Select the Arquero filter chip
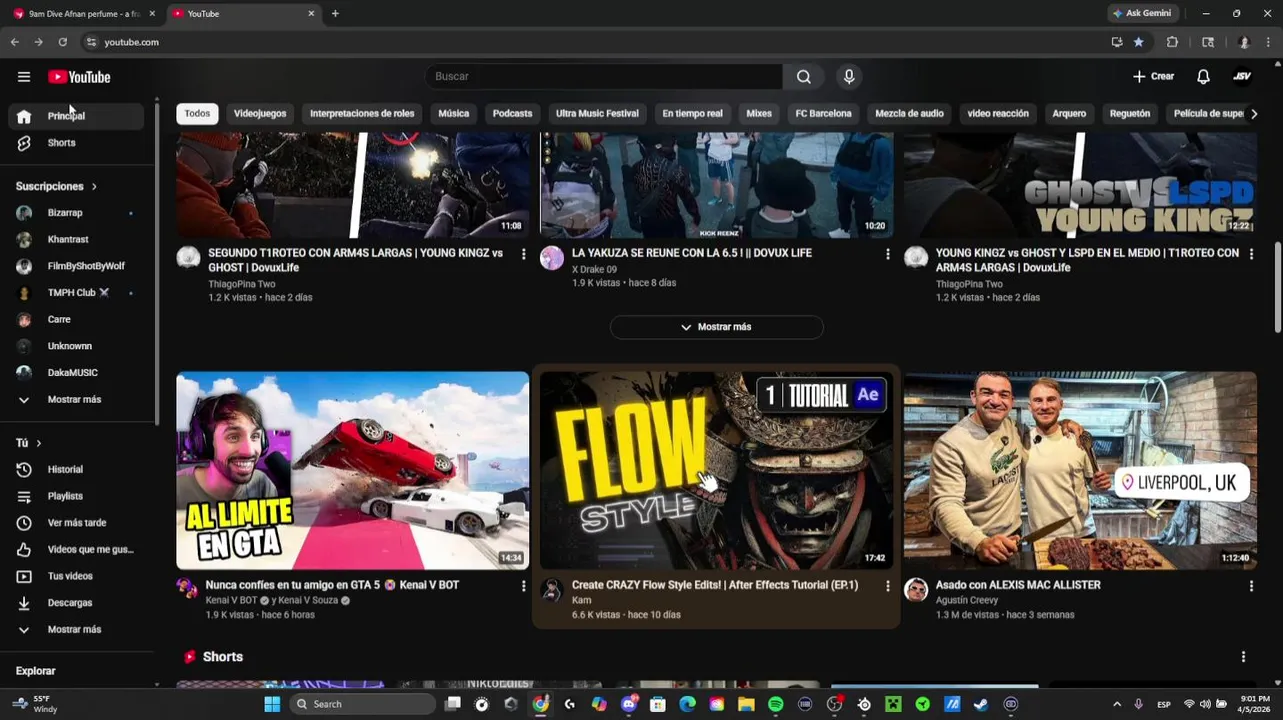This screenshot has width=1283, height=720. coord(1069,114)
